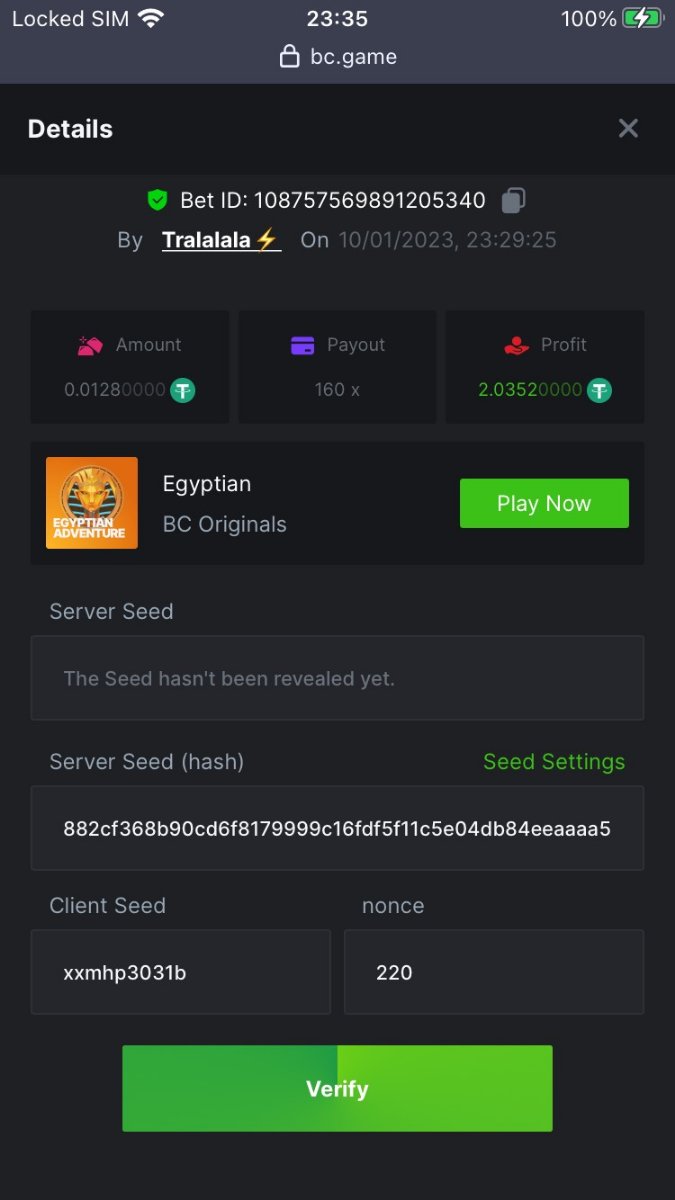
Task: Tap the Tether coin beside the Profit value
Action: tap(599, 390)
